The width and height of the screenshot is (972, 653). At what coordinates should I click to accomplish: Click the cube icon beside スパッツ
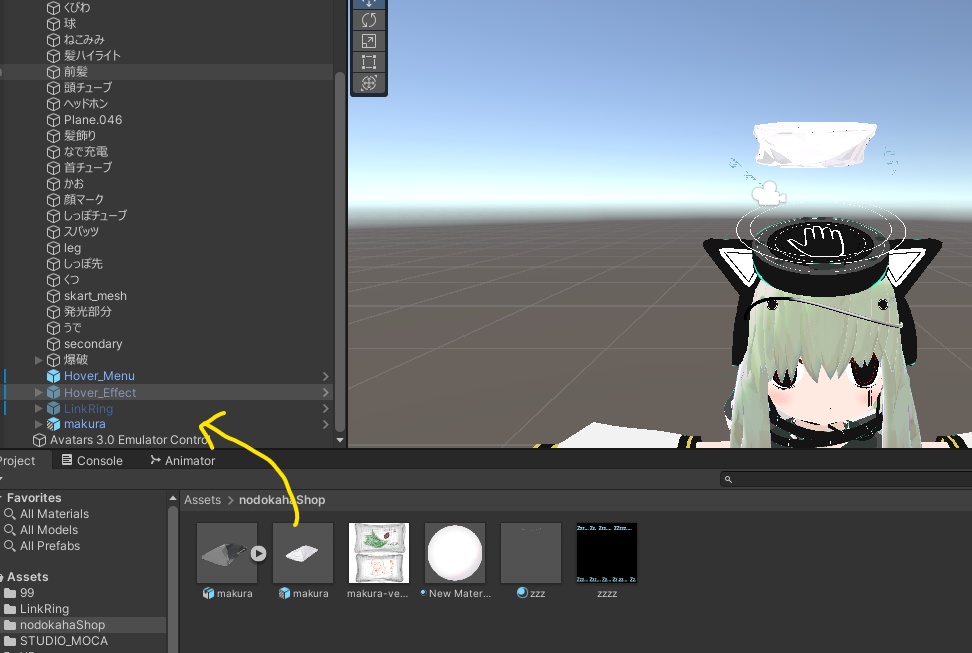tap(53, 233)
